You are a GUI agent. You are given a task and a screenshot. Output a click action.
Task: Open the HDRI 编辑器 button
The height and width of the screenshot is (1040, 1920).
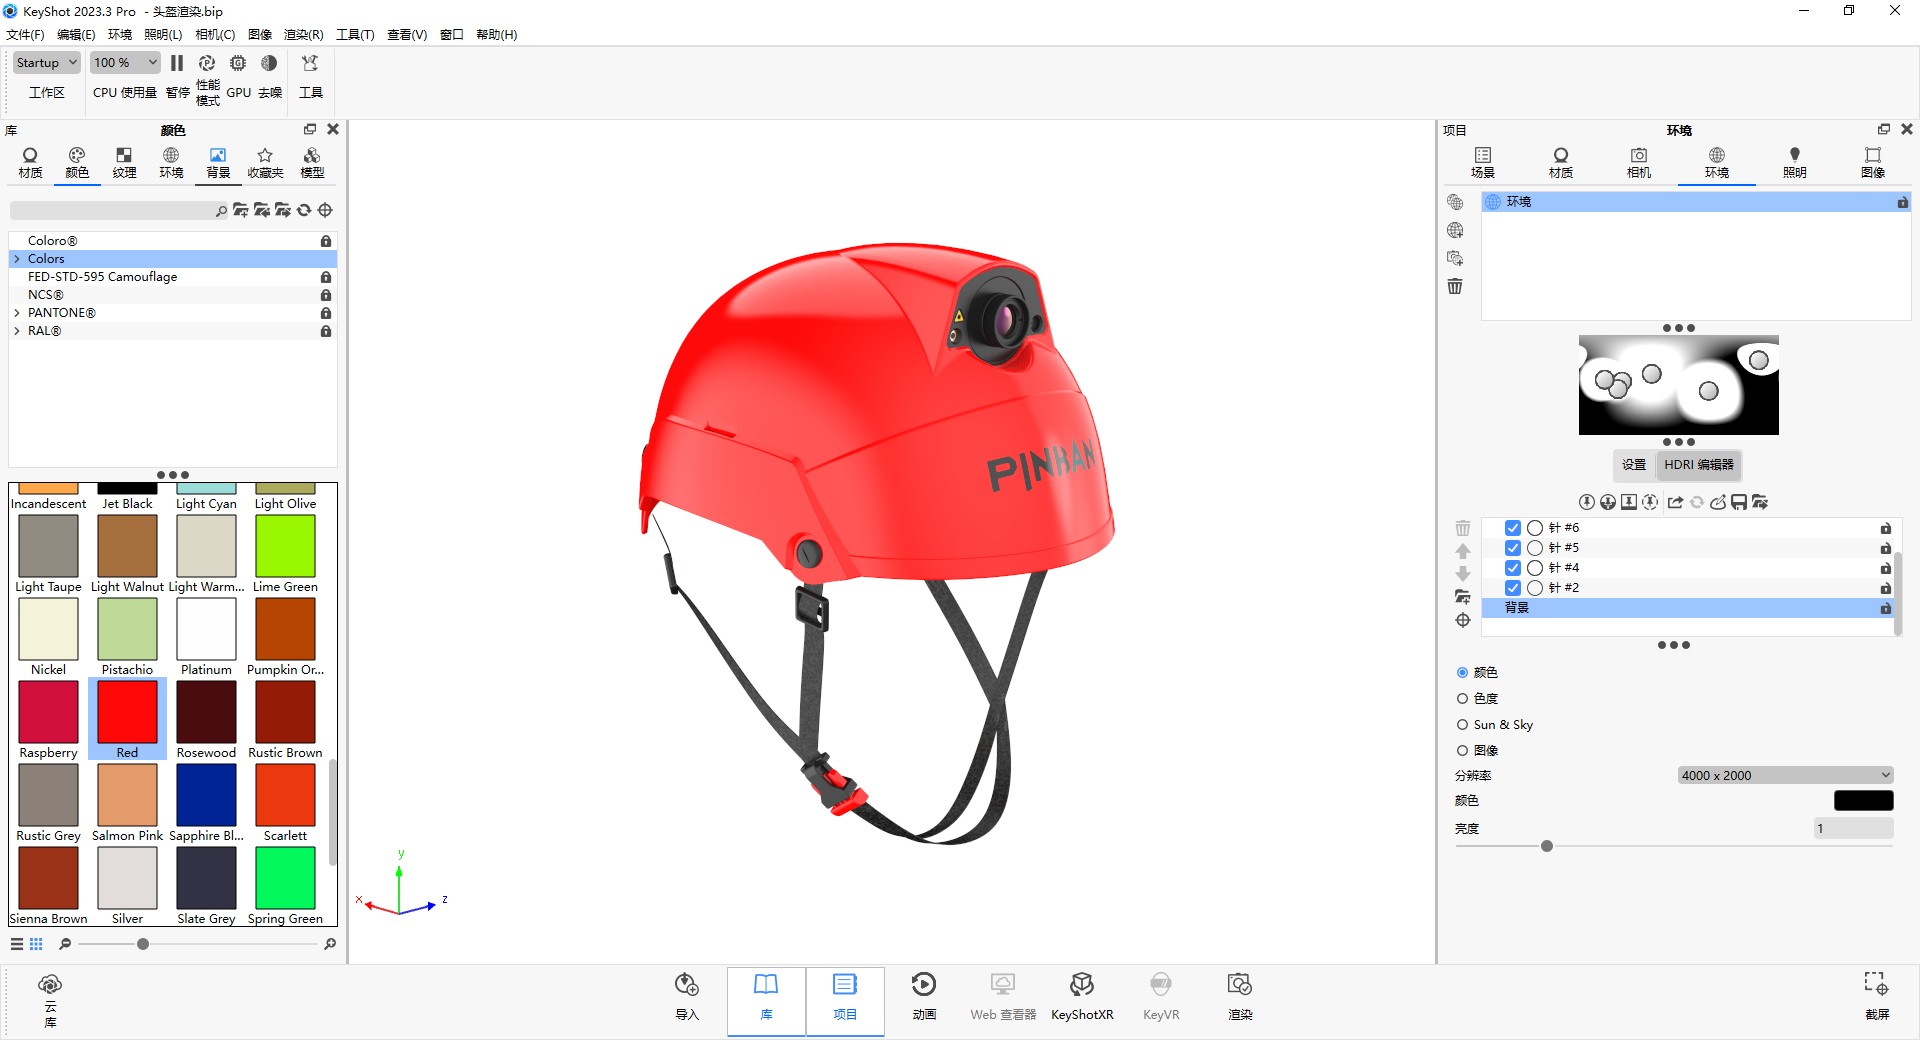[1699, 465]
